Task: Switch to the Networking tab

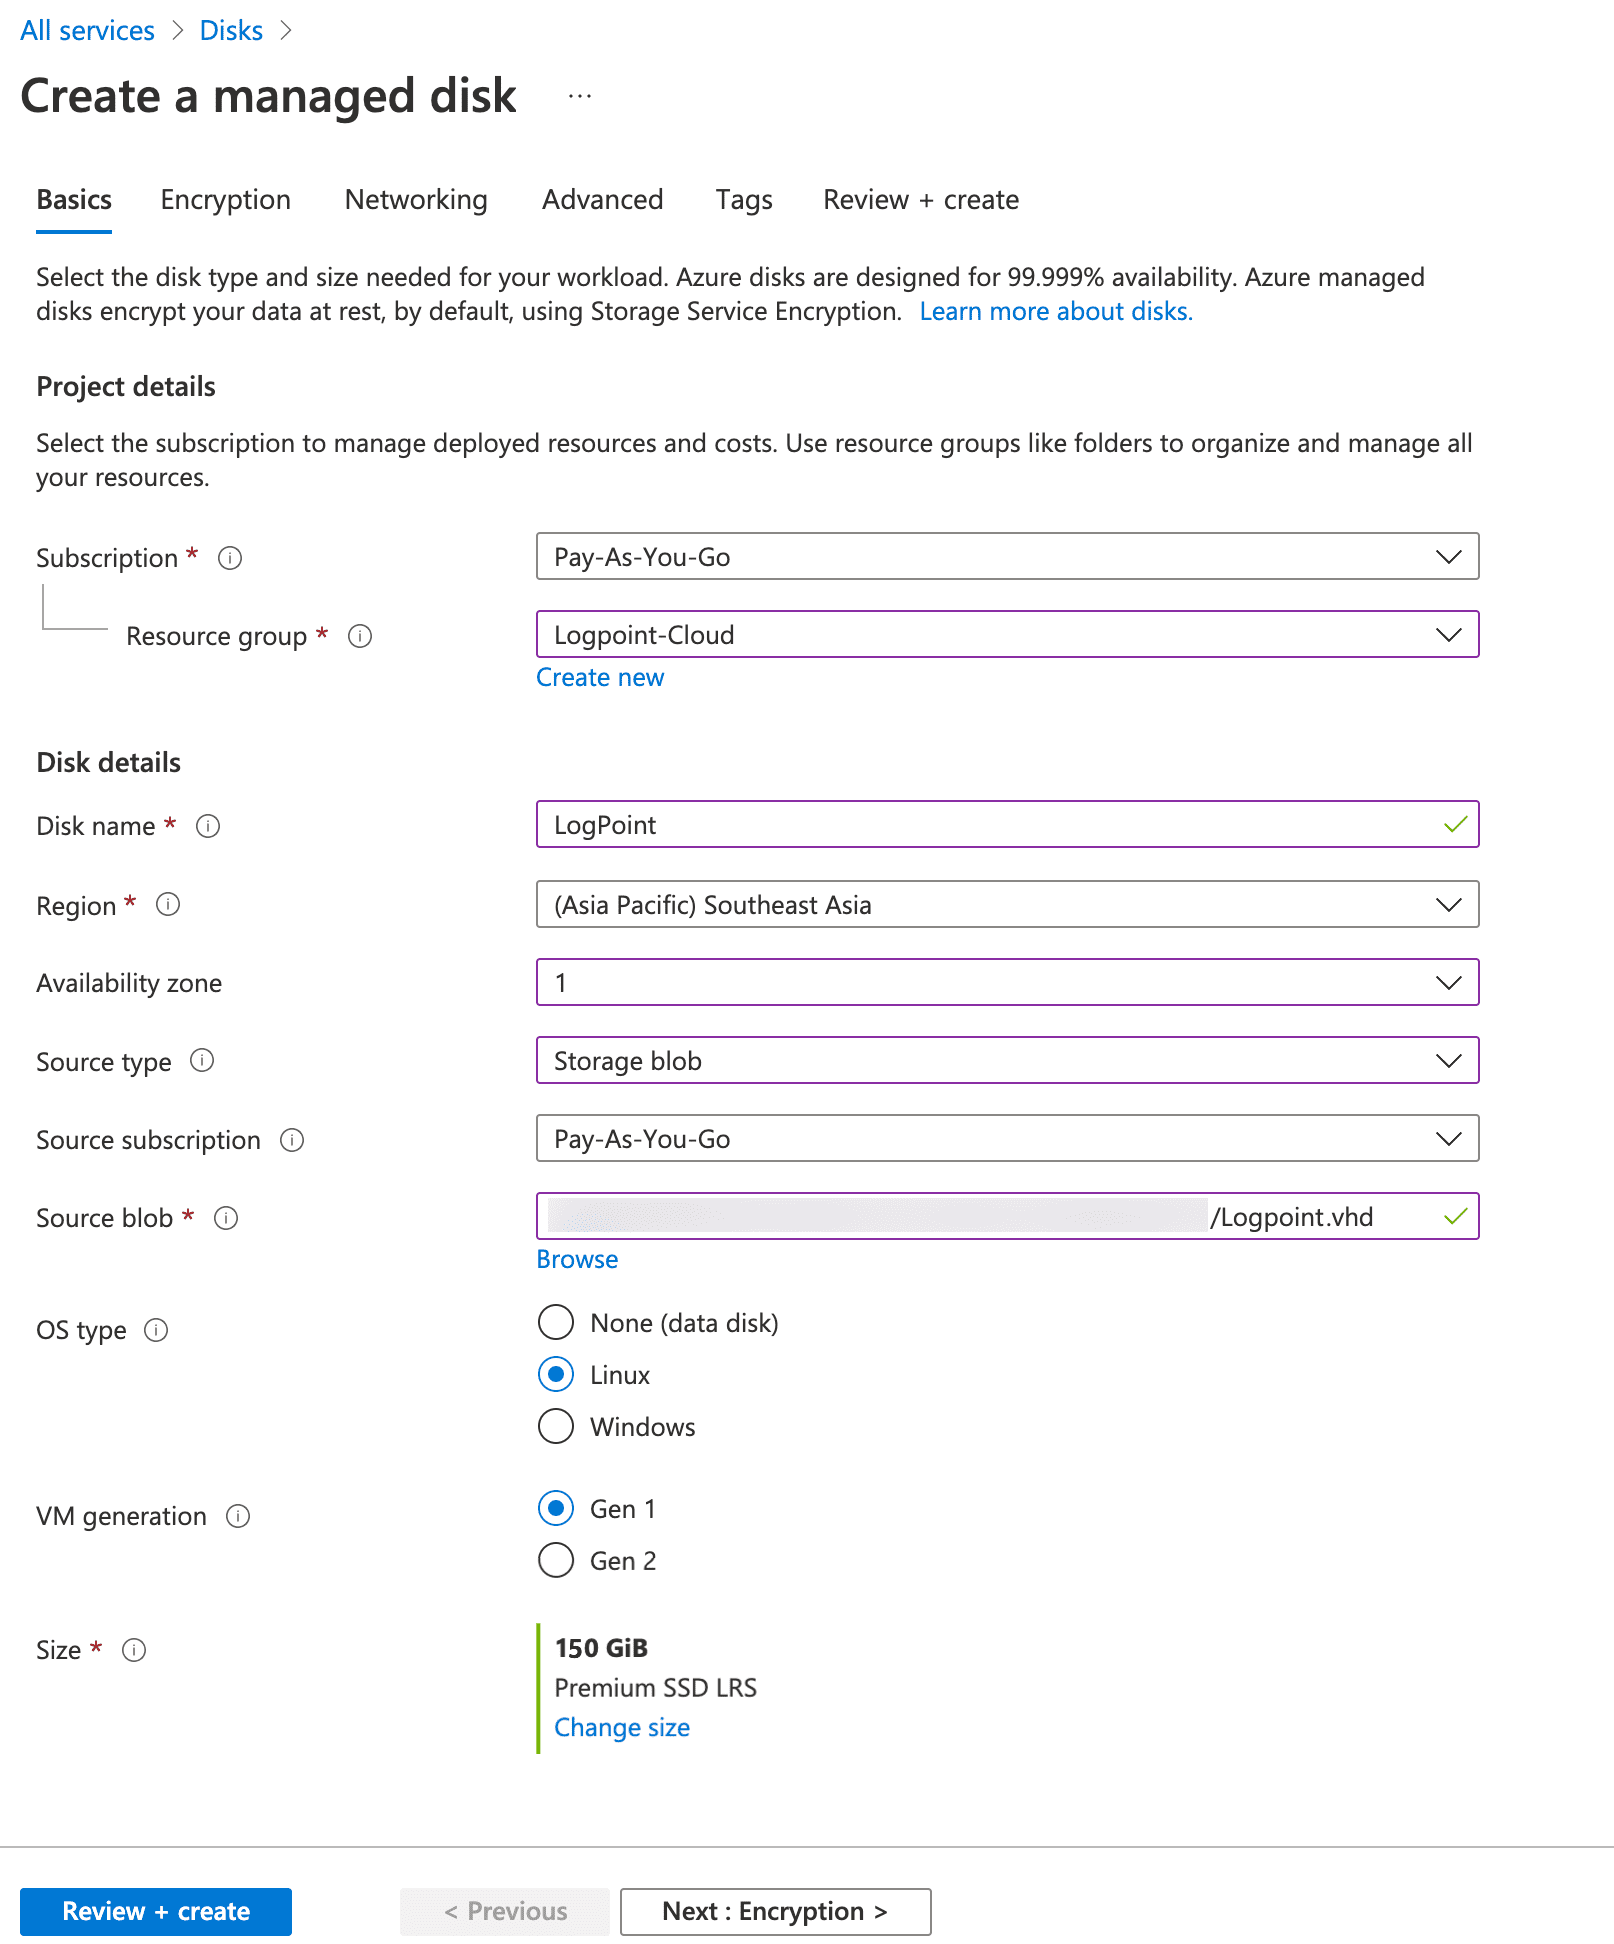Action: pyautogui.click(x=415, y=200)
